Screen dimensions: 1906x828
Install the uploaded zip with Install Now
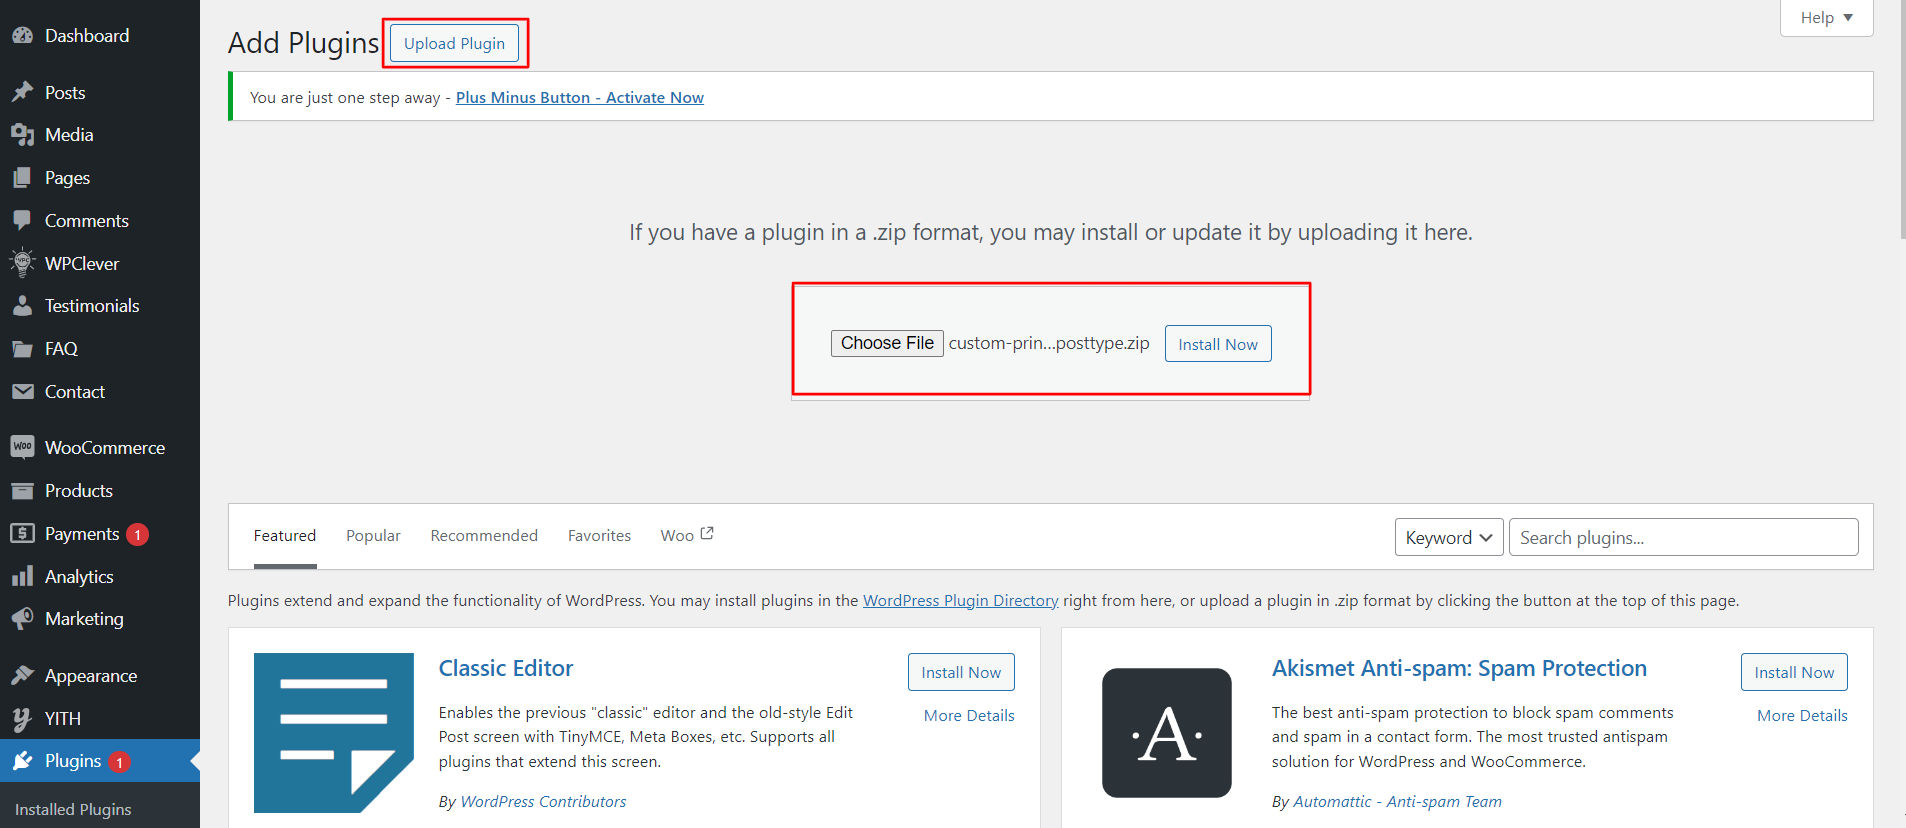(1218, 344)
